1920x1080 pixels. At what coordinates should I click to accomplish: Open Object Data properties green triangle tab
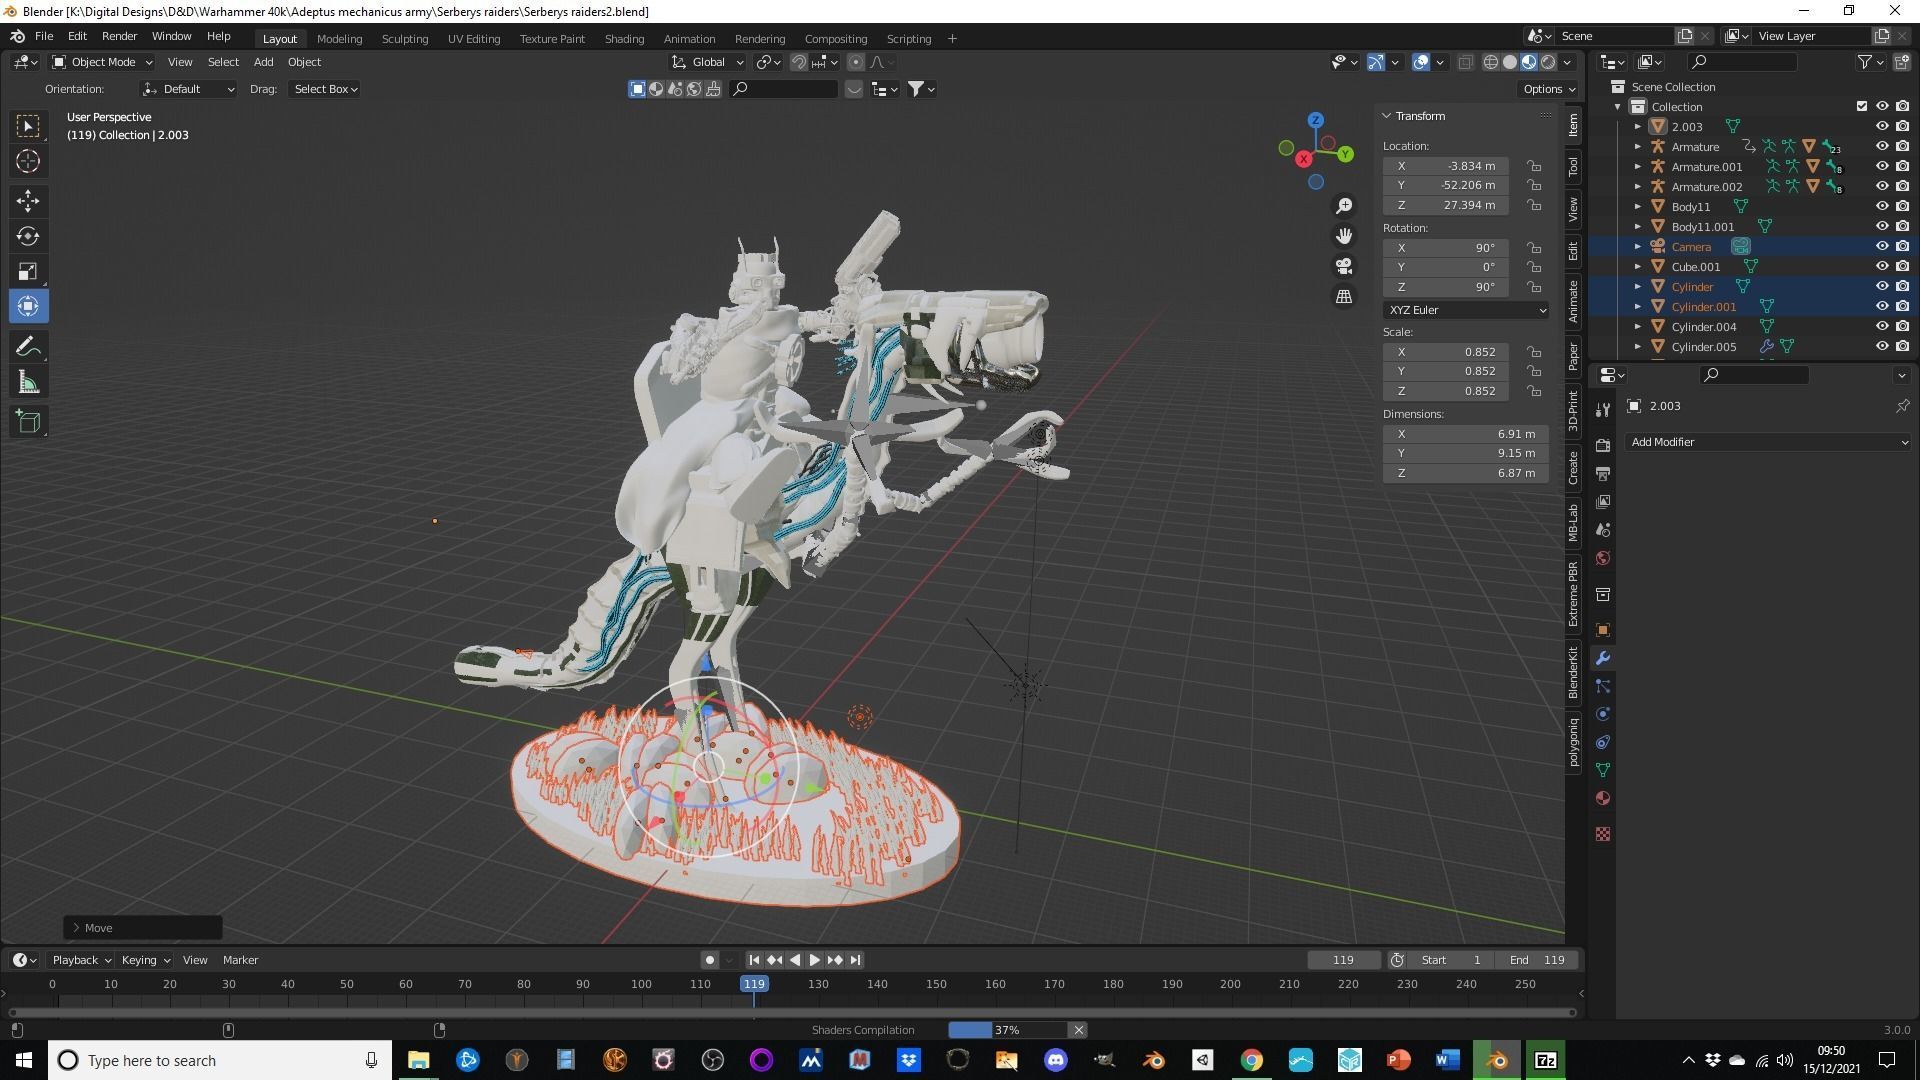pos(1603,770)
